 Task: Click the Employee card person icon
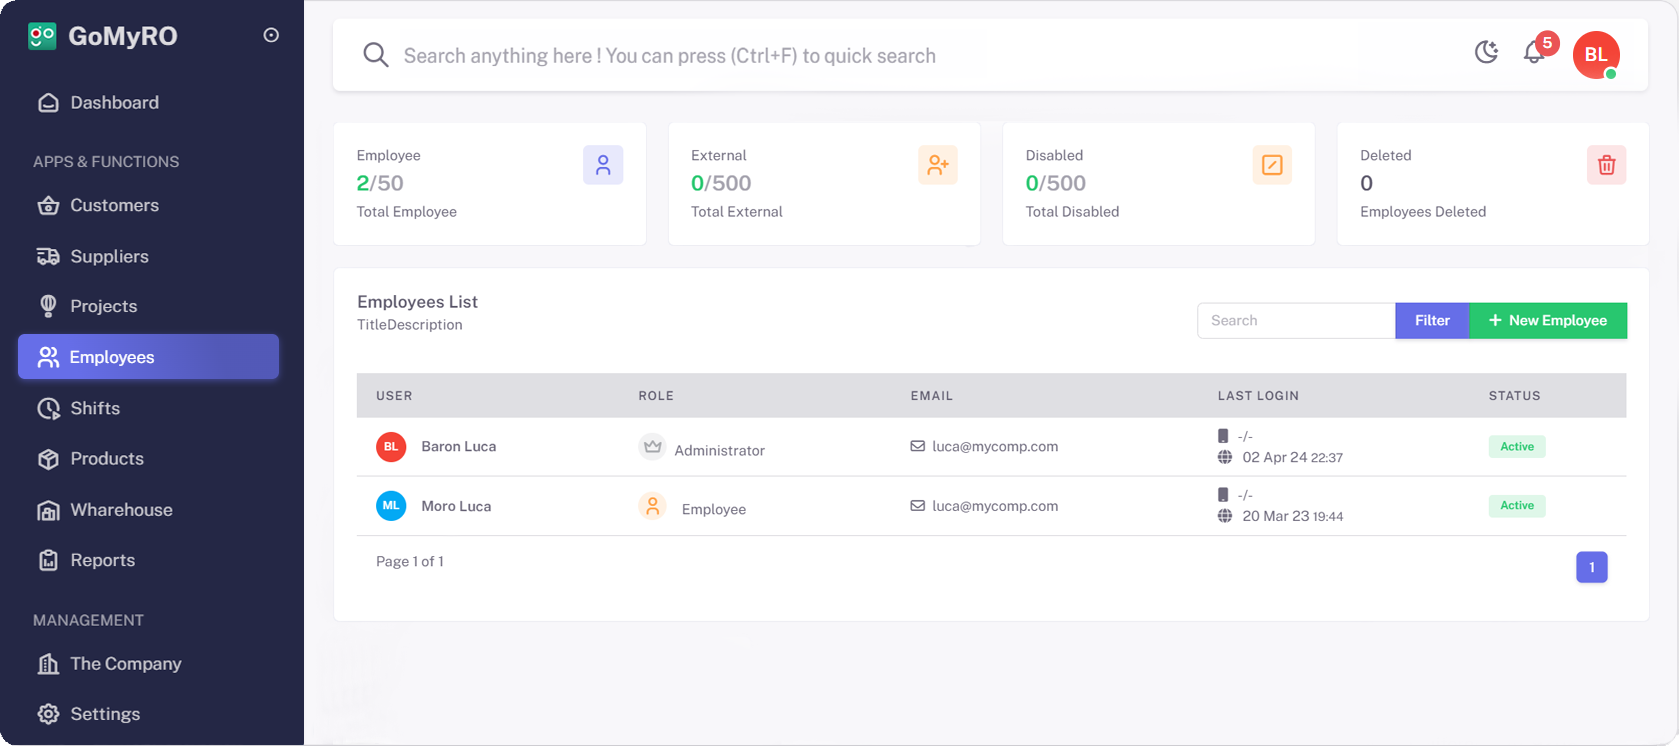point(603,165)
